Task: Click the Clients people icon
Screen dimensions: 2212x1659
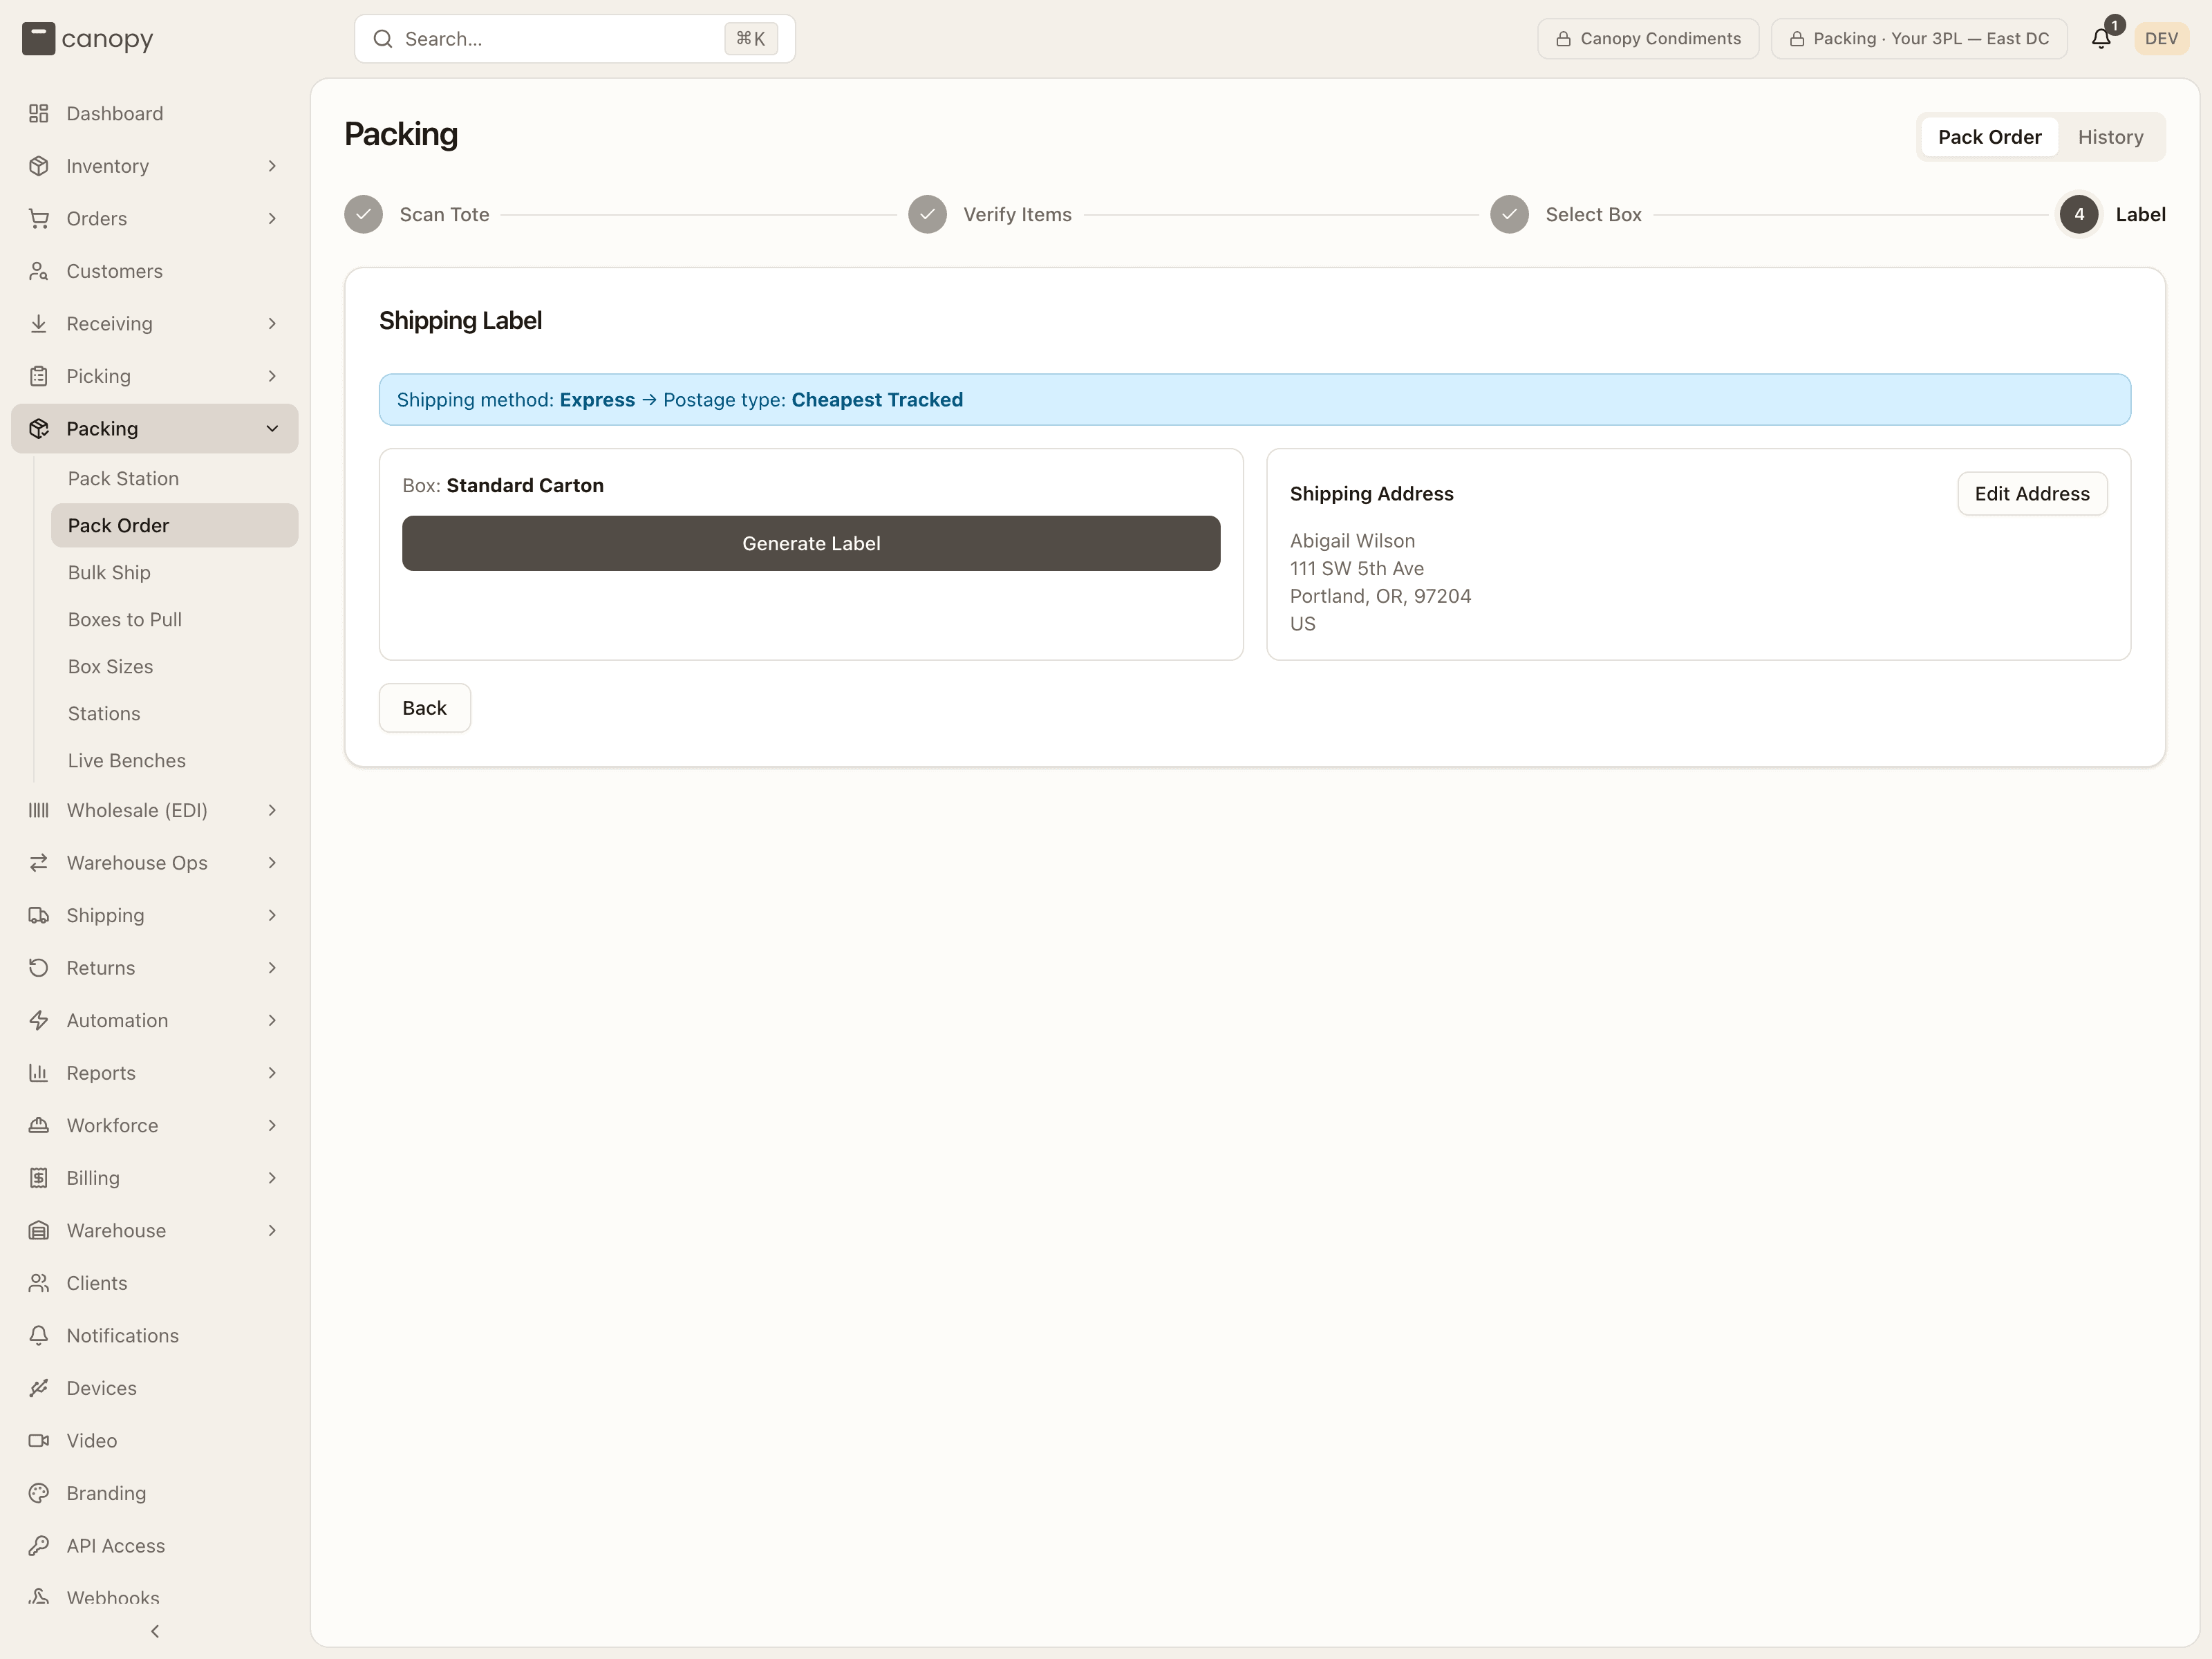Action: [x=39, y=1283]
